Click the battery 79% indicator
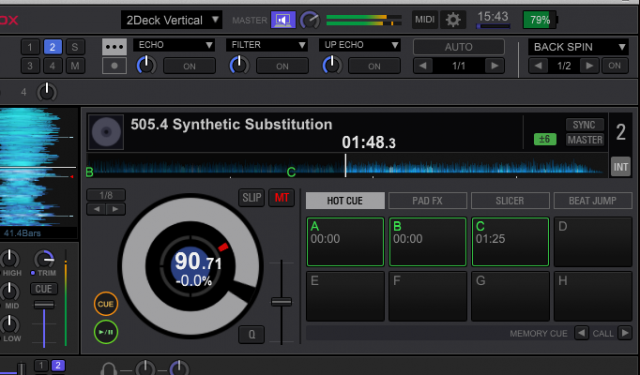Viewport: 640px width, 375px height. point(540,20)
